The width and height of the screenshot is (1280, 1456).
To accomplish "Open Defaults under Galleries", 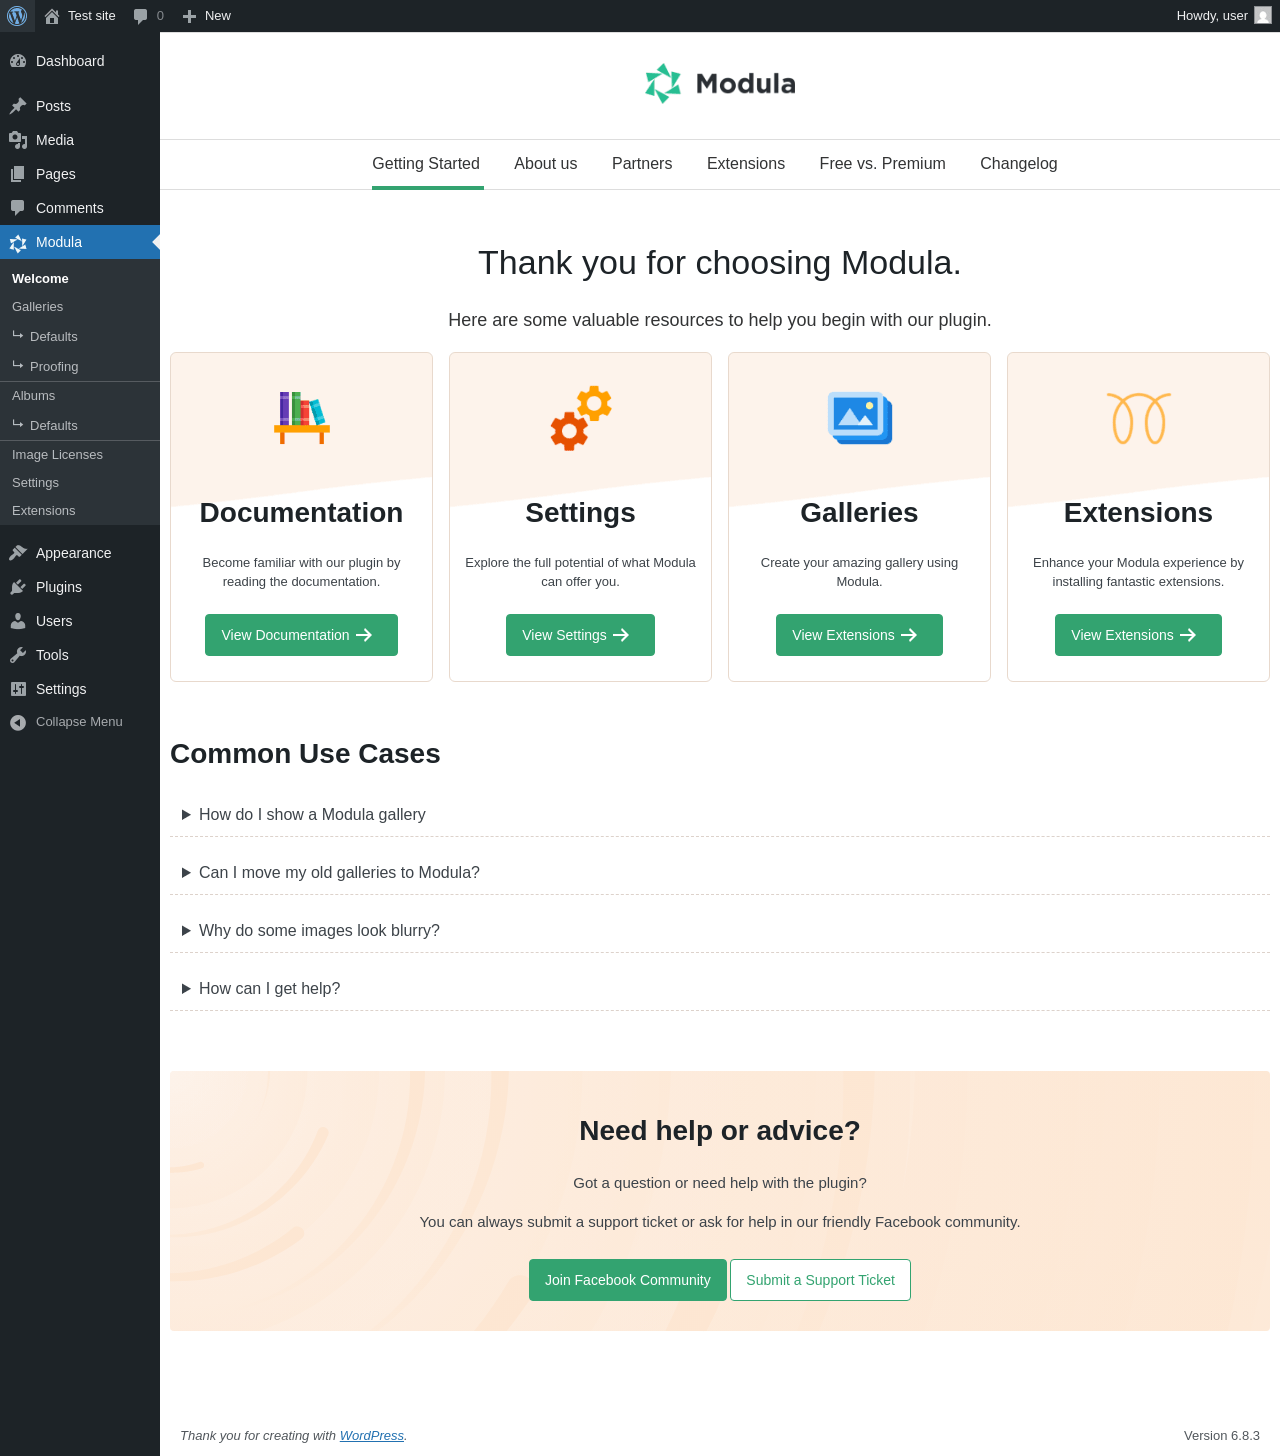I will tap(80, 336).
